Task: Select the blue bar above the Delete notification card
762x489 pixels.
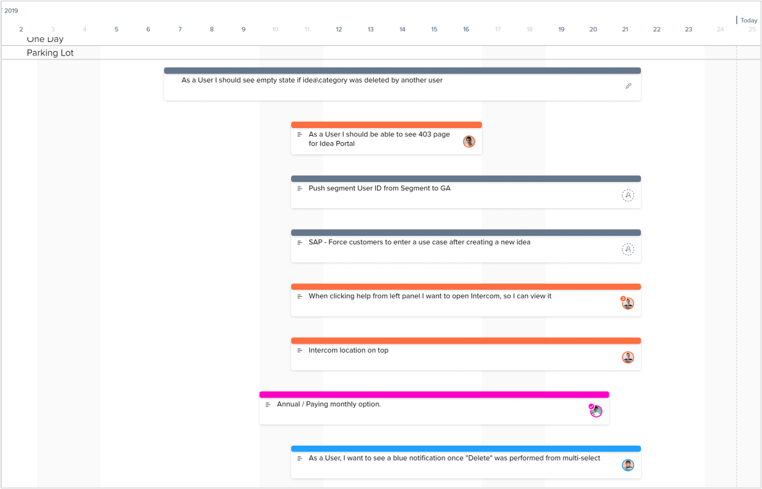Action: 466,449
